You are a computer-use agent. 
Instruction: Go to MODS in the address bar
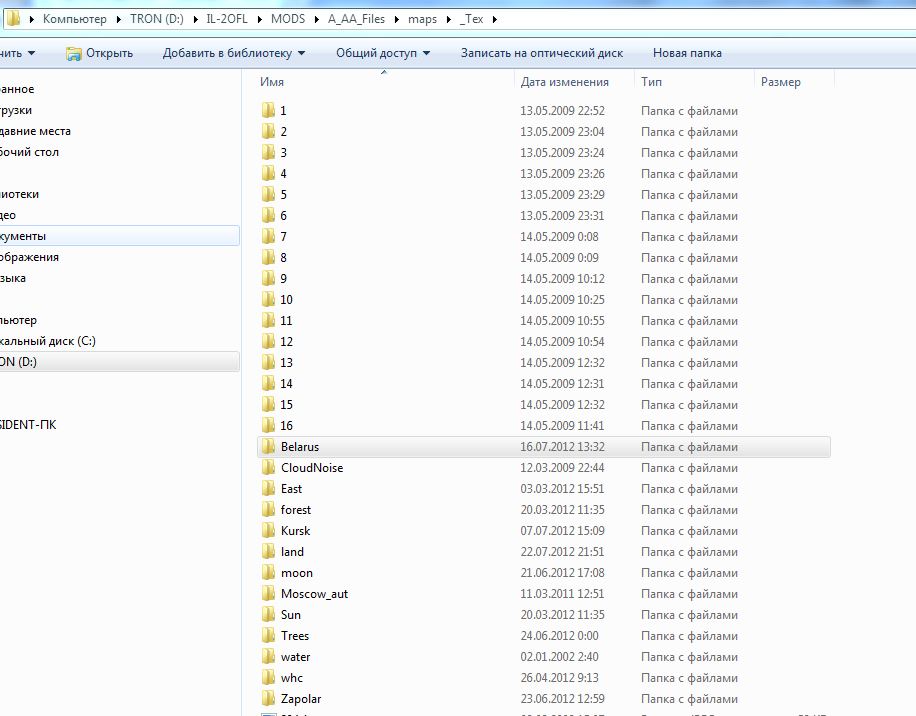click(x=287, y=19)
